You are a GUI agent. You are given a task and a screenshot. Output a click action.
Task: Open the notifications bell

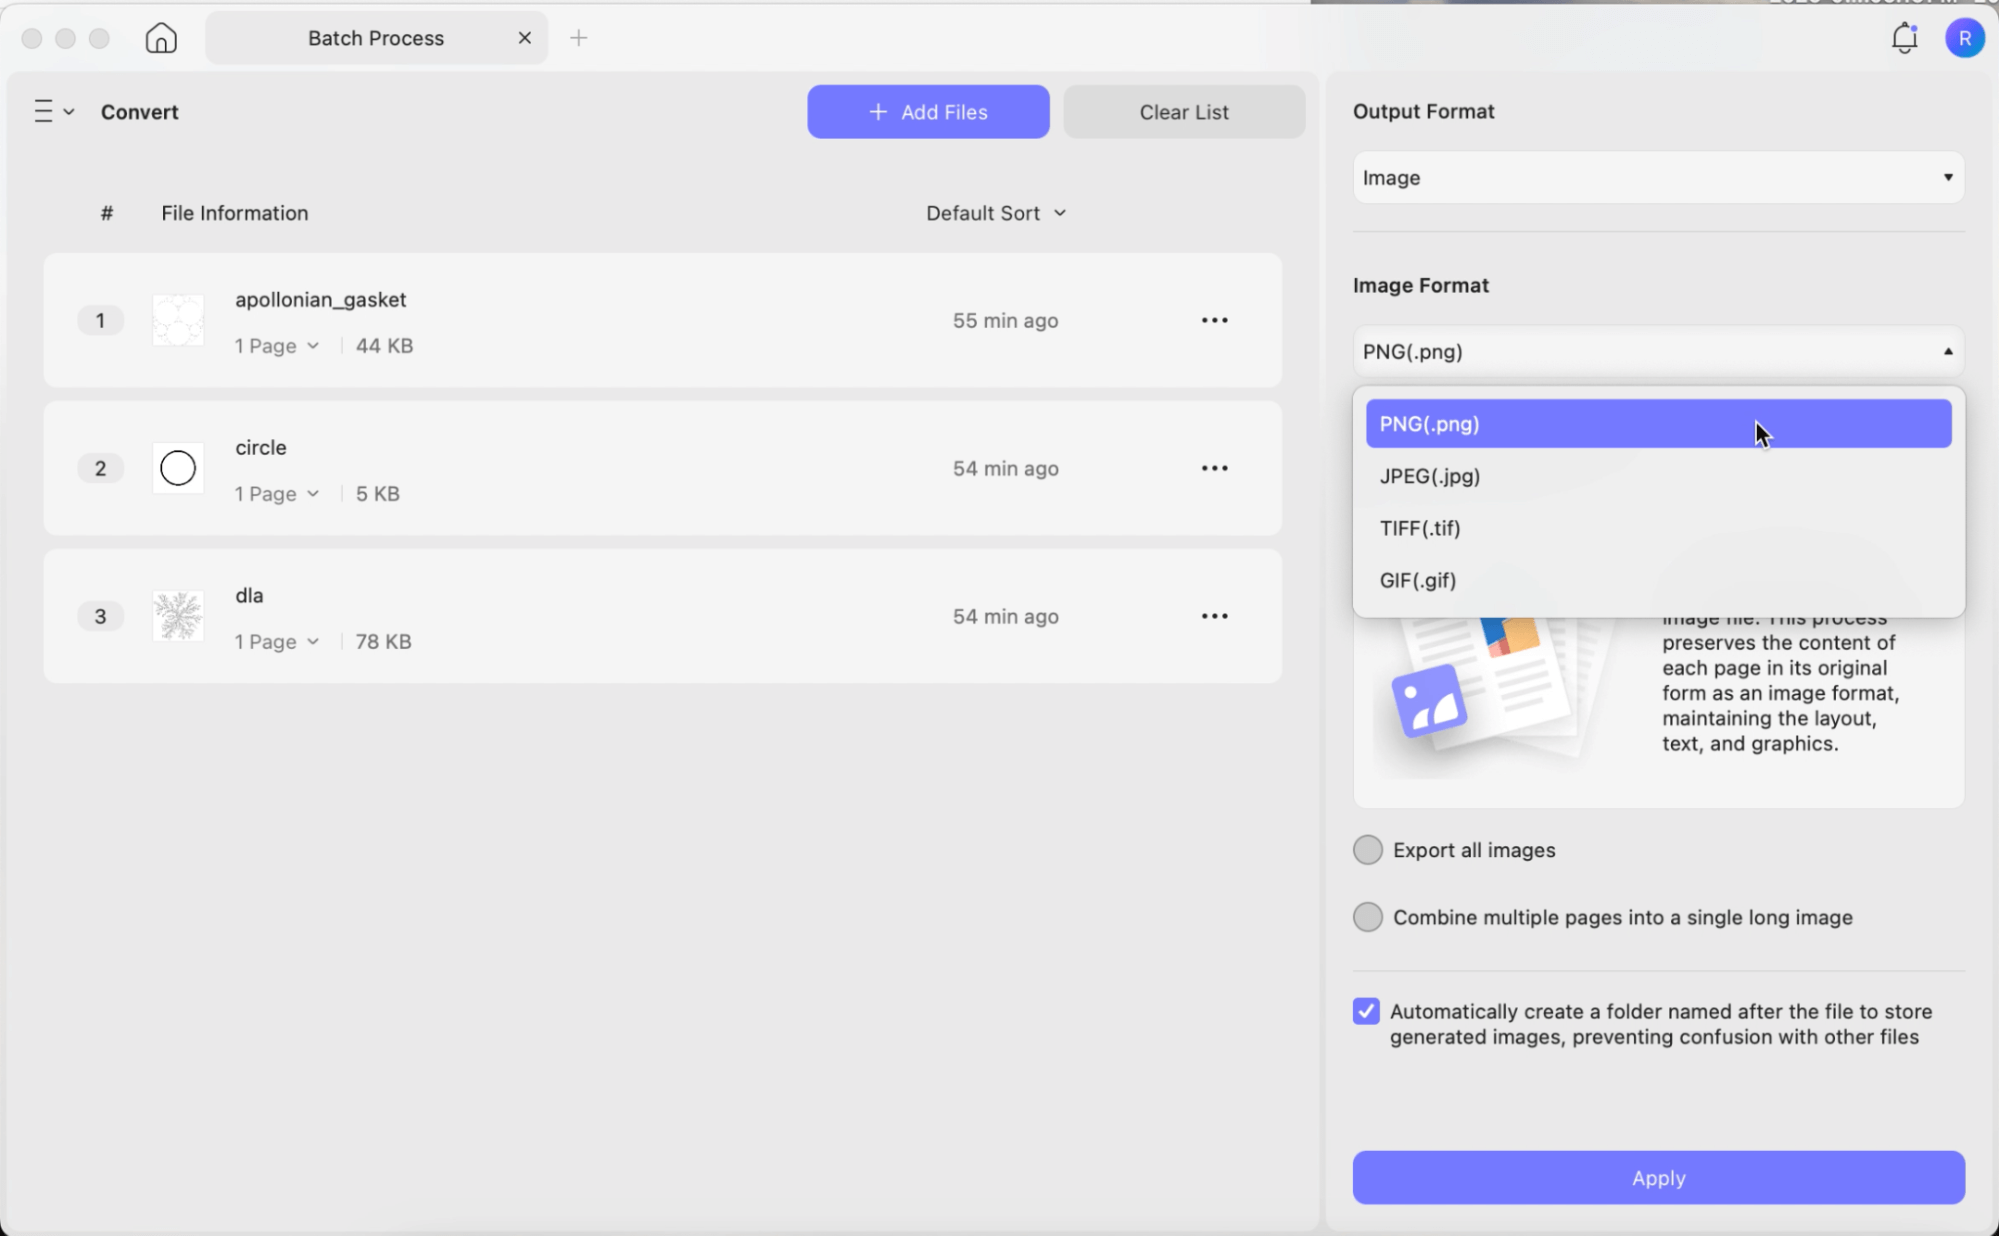[x=1904, y=38]
